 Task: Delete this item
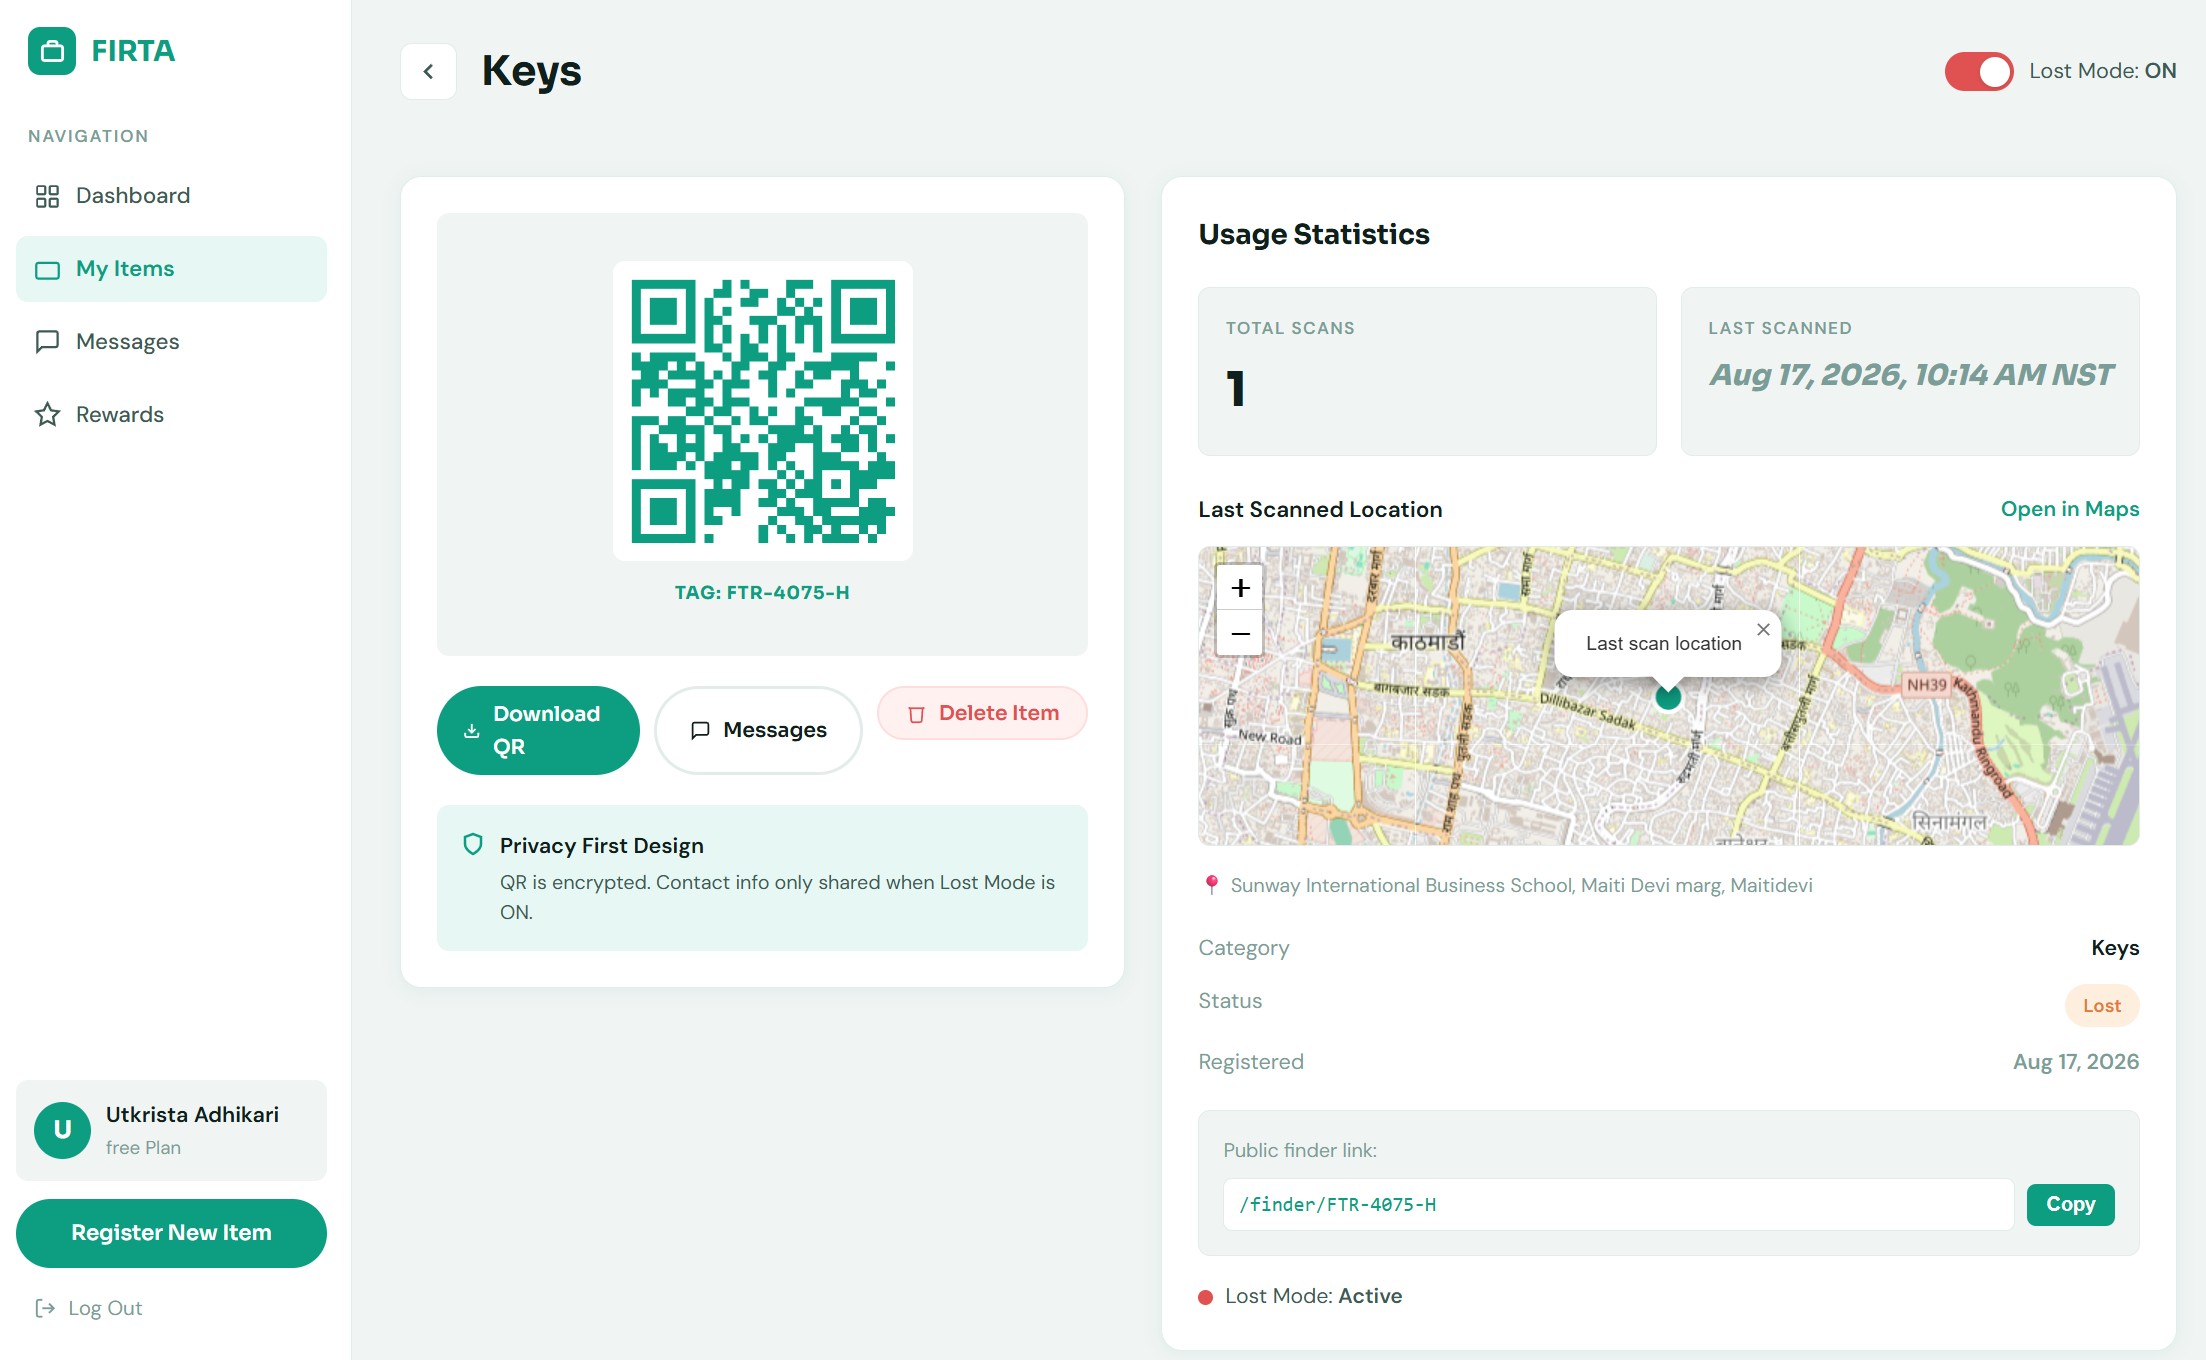point(982,713)
